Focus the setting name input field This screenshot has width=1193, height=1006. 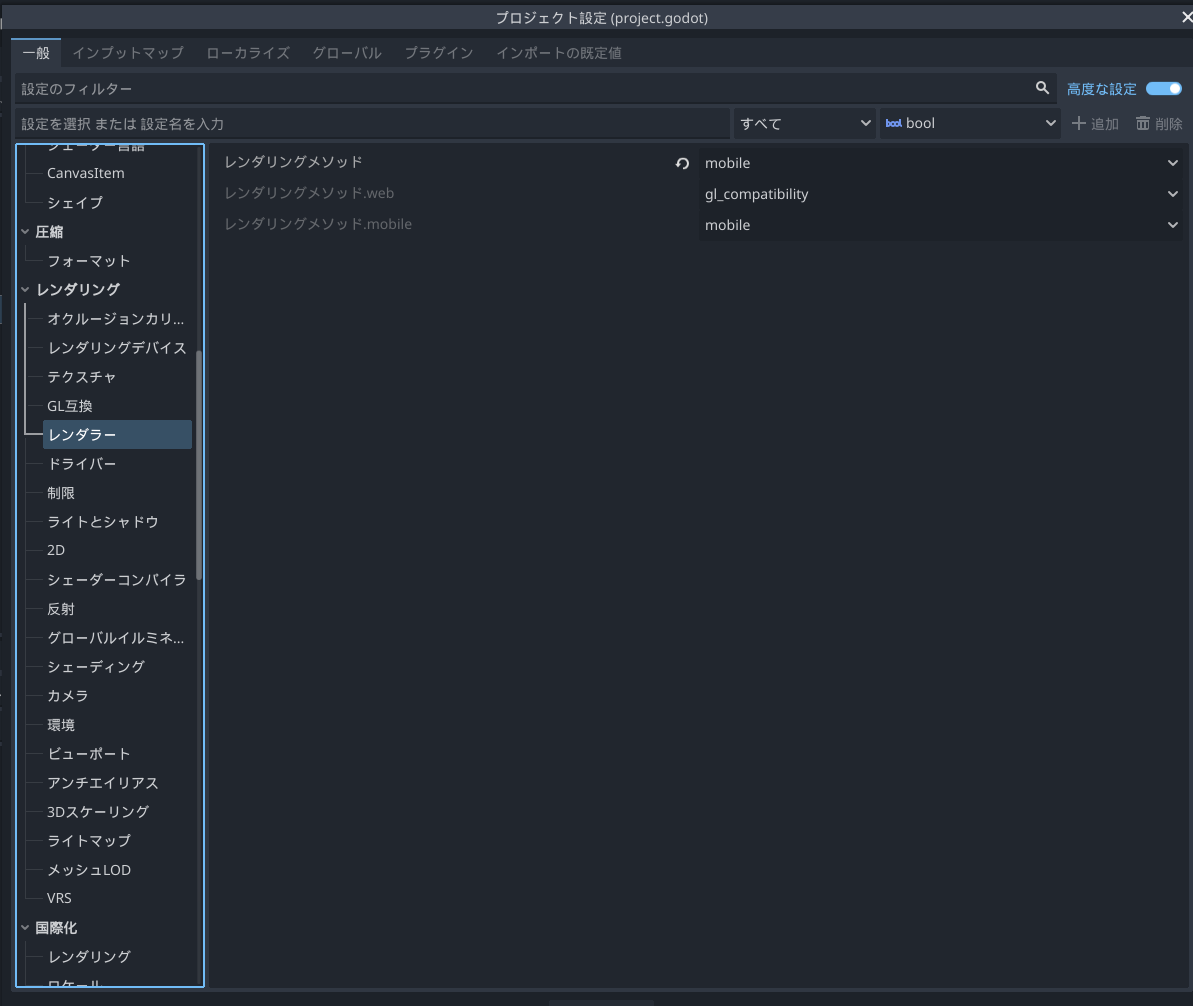point(372,123)
